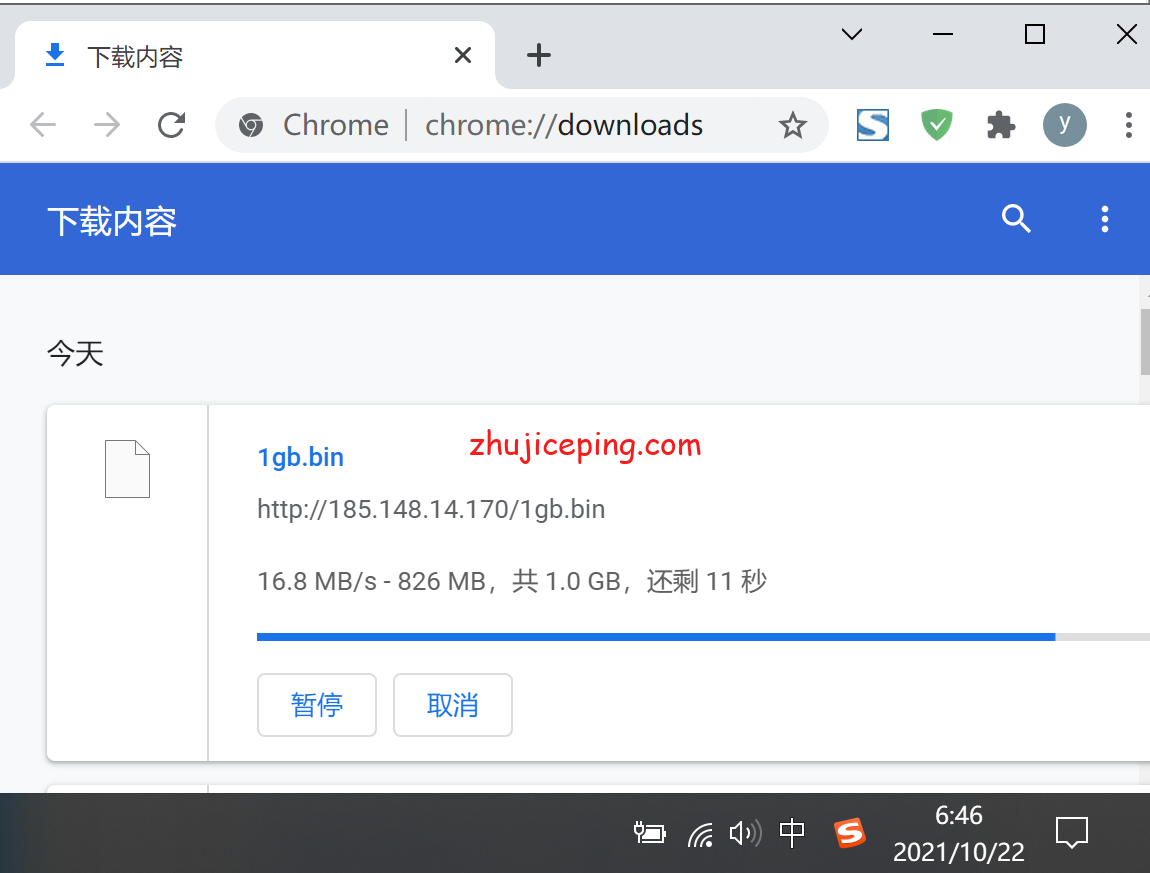Click the back navigation arrow

pyautogui.click(x=42, y=125)
